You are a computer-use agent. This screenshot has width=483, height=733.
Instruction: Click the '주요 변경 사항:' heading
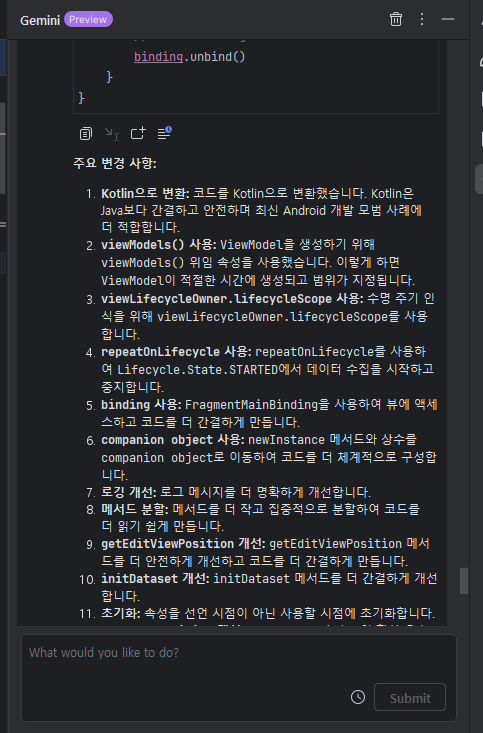point(115,163)
